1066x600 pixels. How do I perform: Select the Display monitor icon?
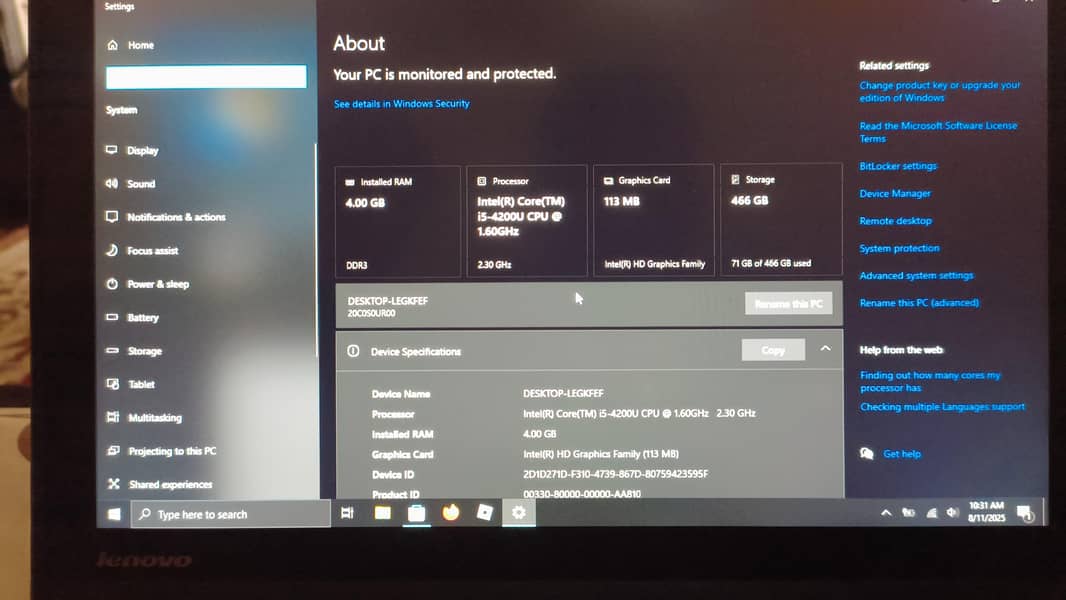[113, 150]
